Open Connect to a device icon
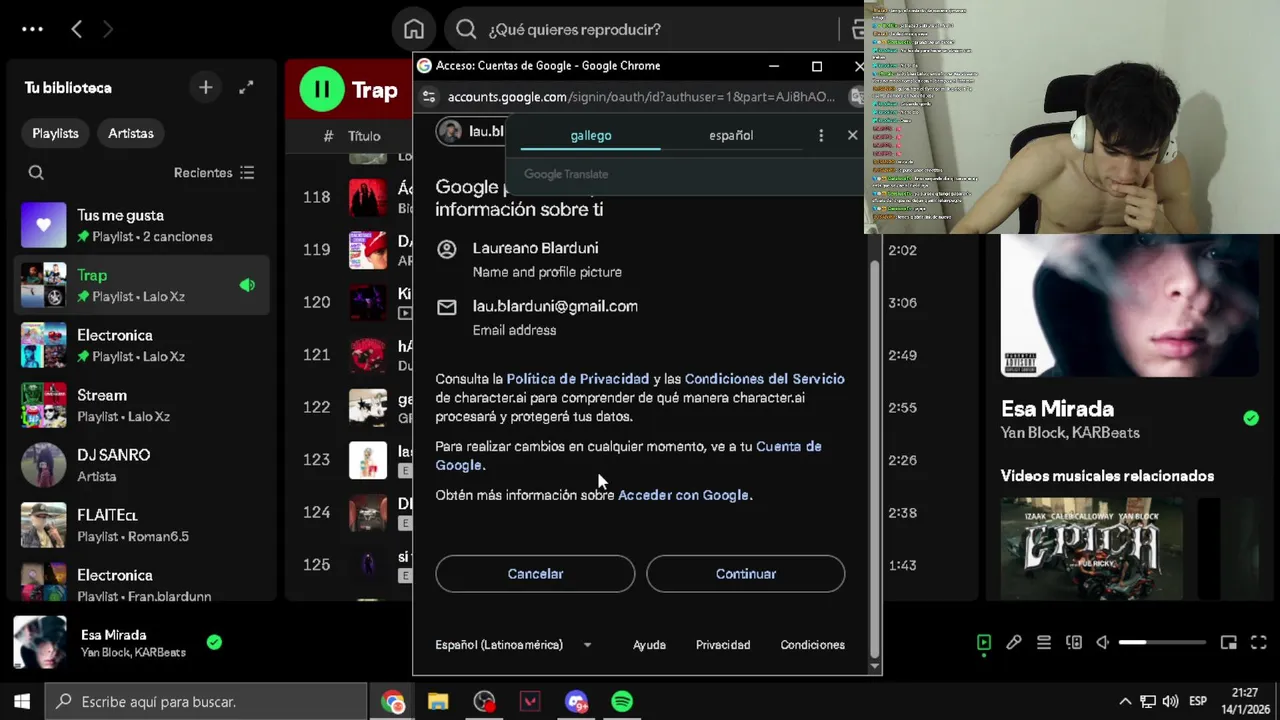This screenshot has height=720, width=1280. 1074,643
